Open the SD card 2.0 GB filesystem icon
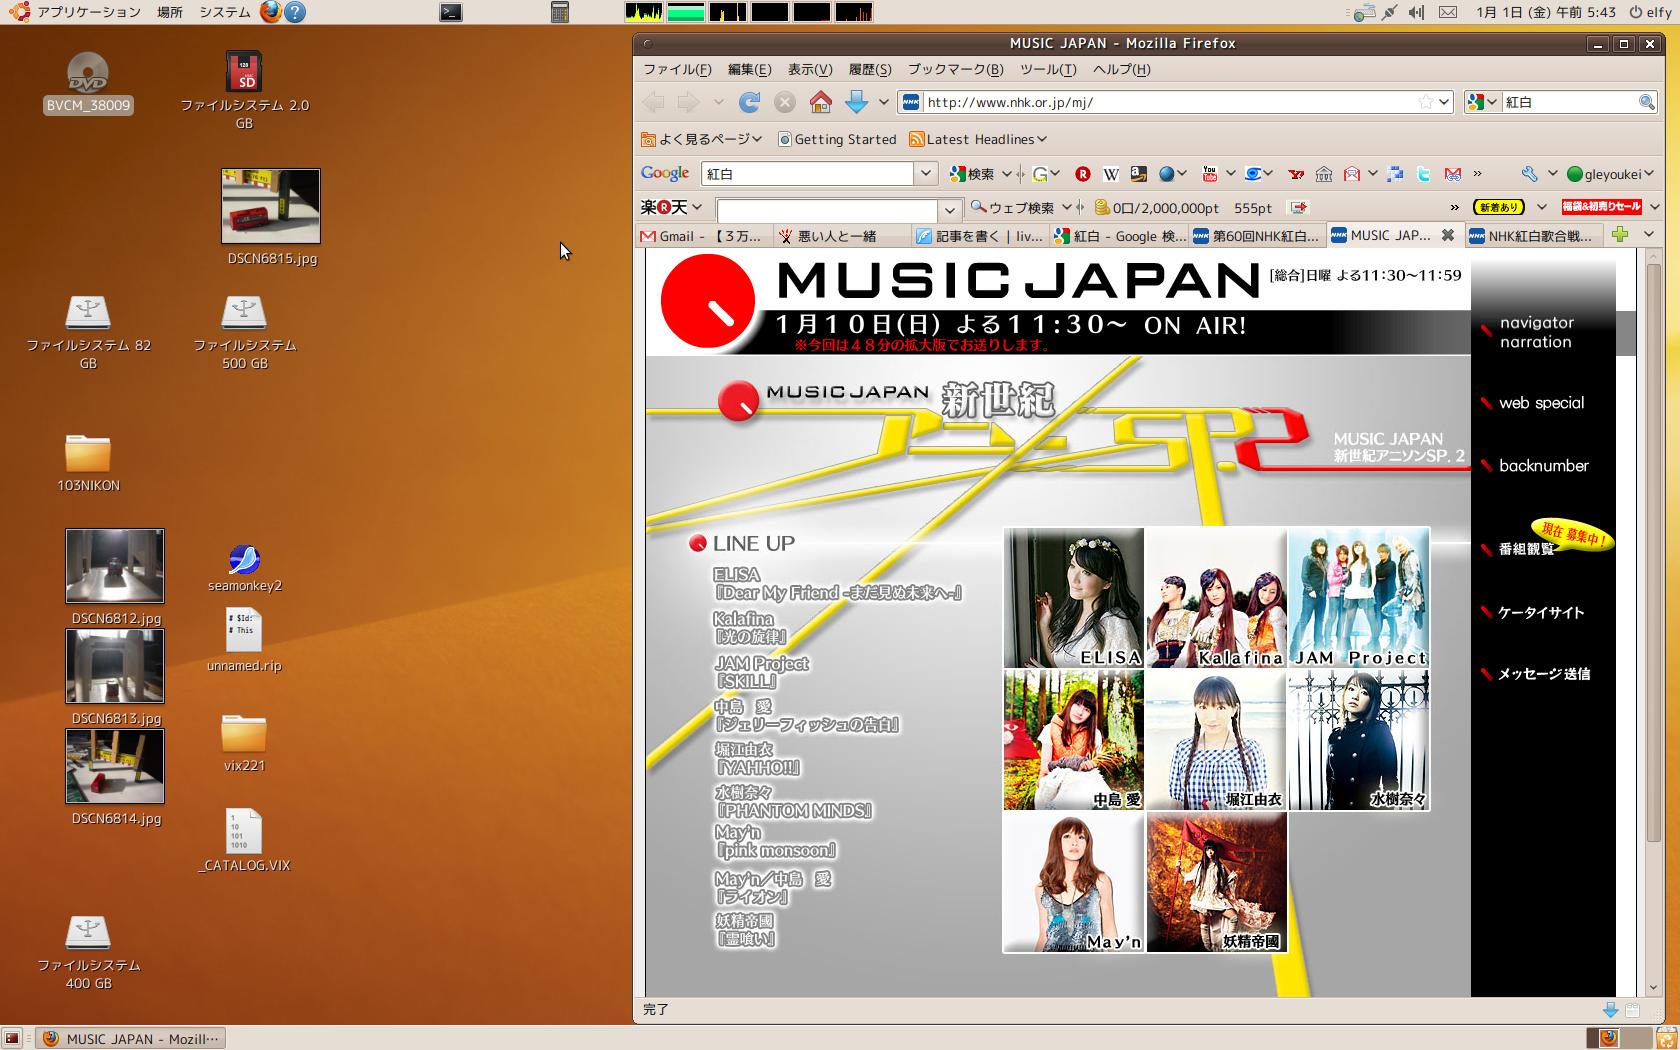This screenshot has width=1680, height=1050. [x=244, y=90]
